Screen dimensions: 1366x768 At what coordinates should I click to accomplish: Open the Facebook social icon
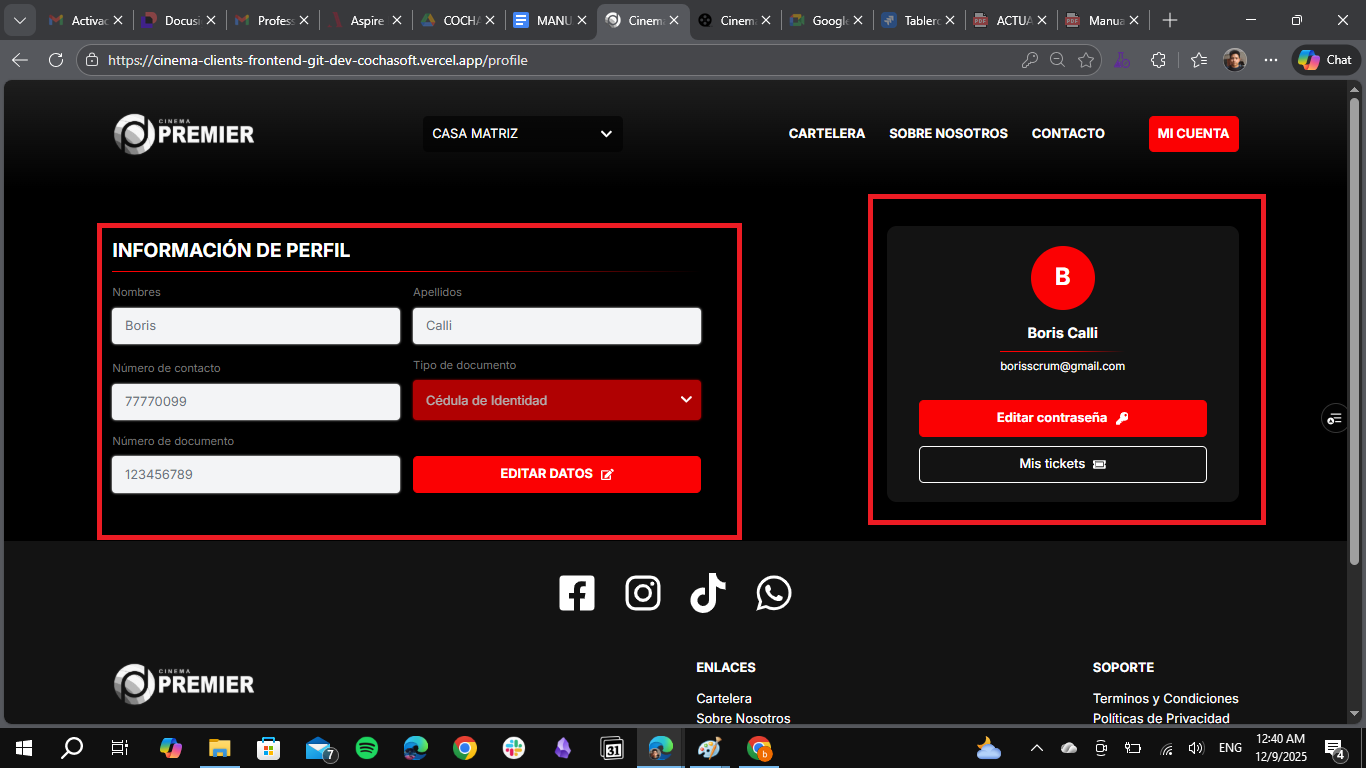[577, 593]
